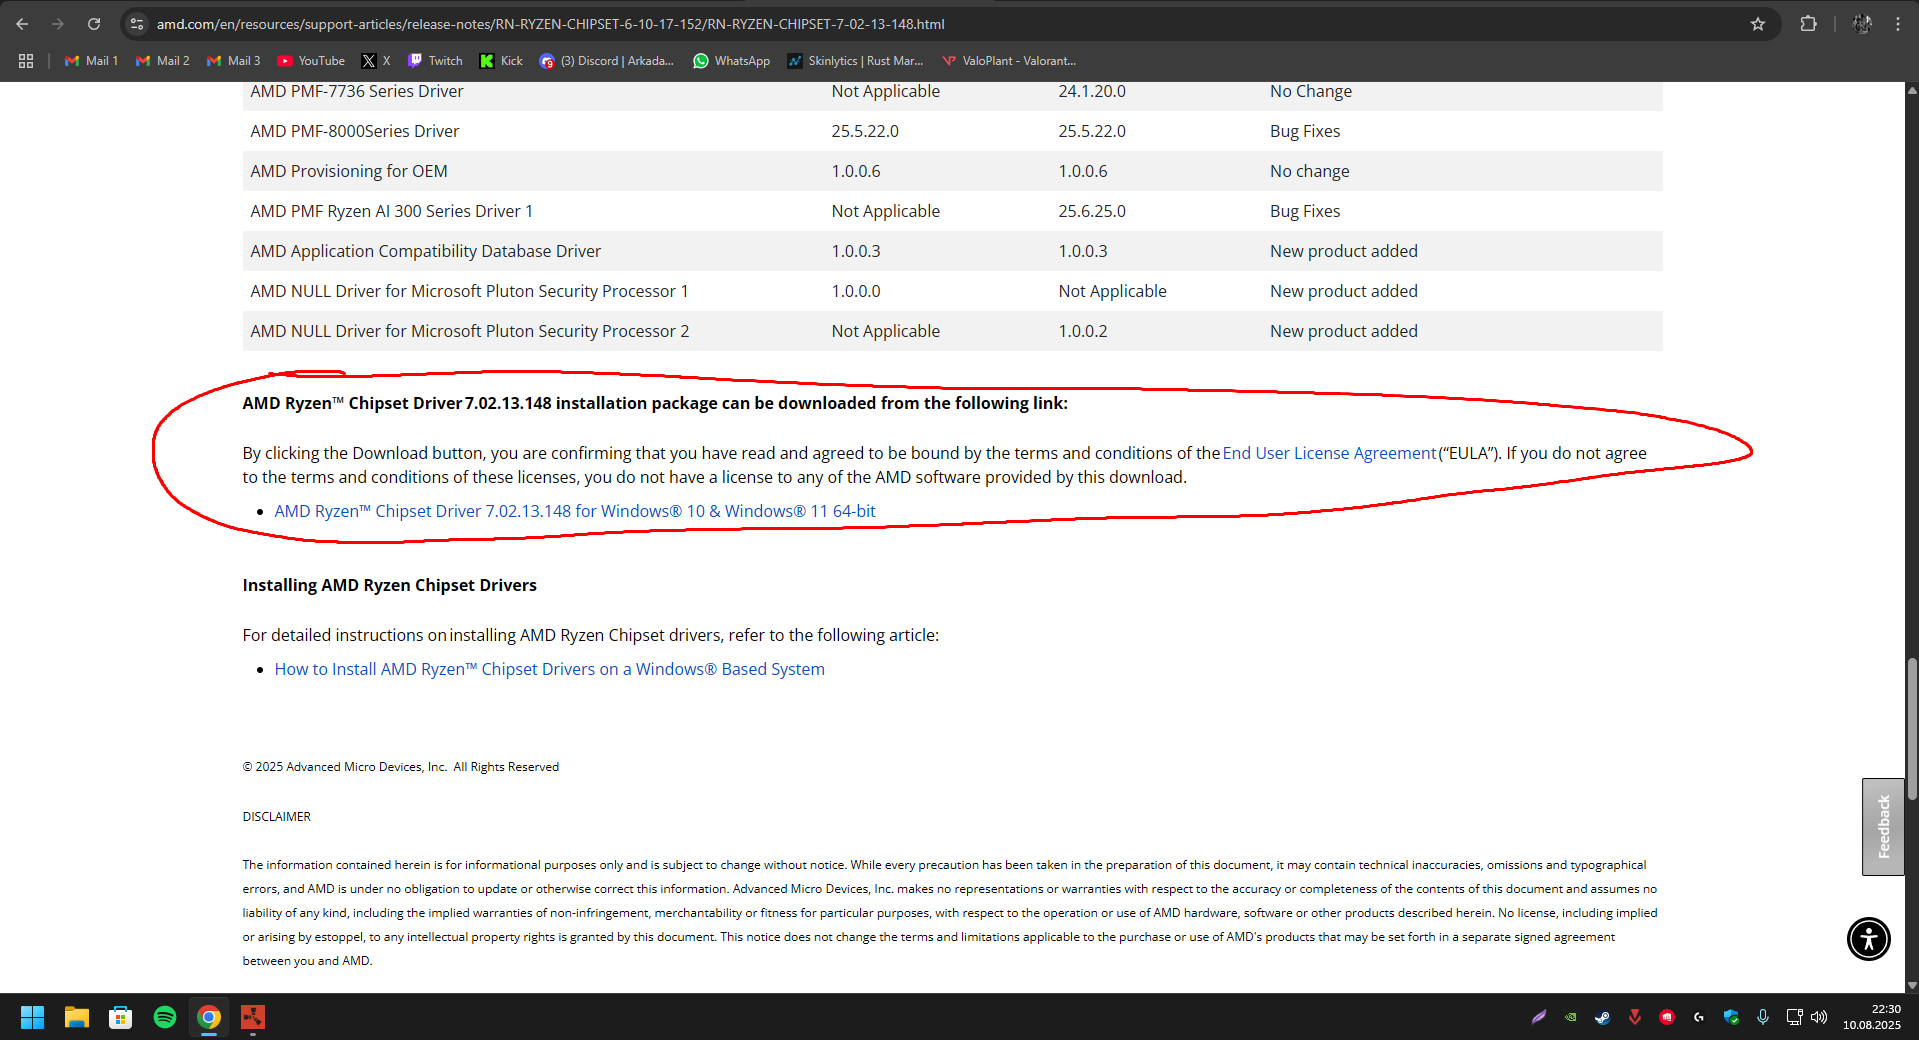This screenshot has height=1040, width=1919.
Task: Open the X bookmark
Action: [x=376, y=61]
